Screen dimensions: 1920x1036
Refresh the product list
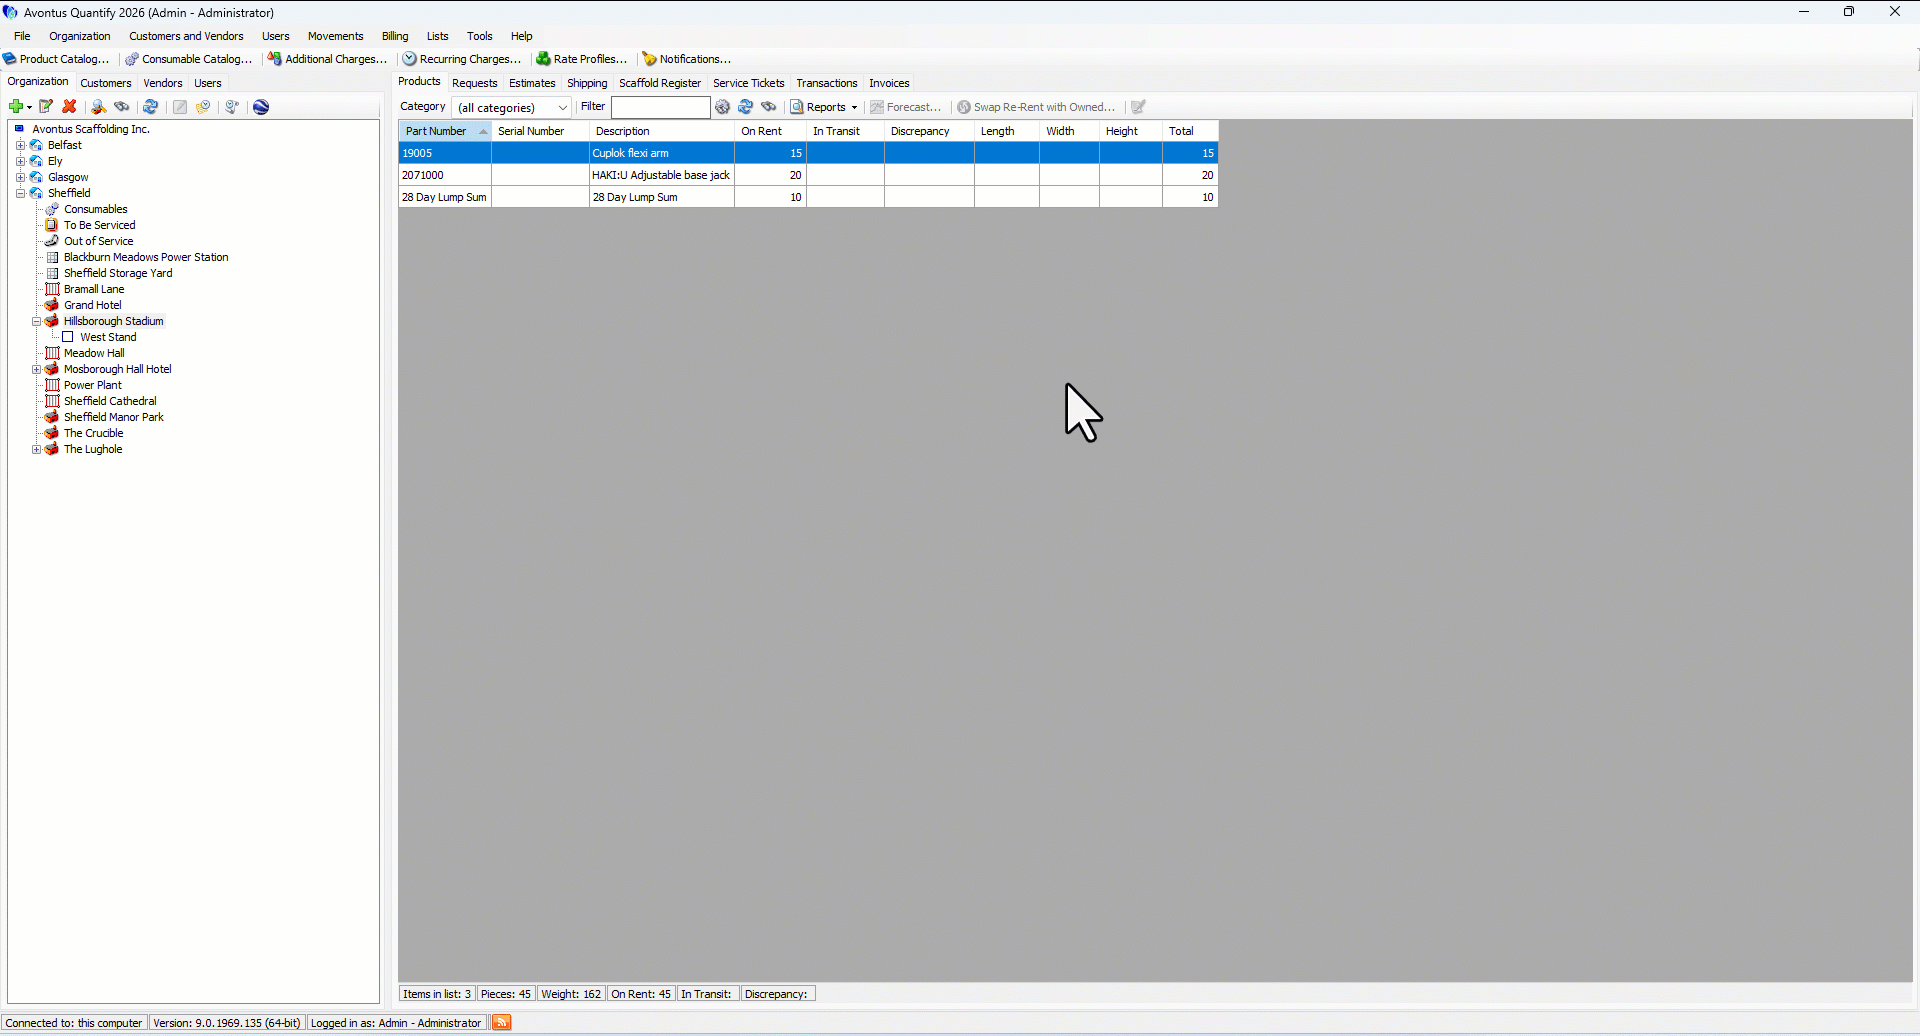tap(746, 107)
